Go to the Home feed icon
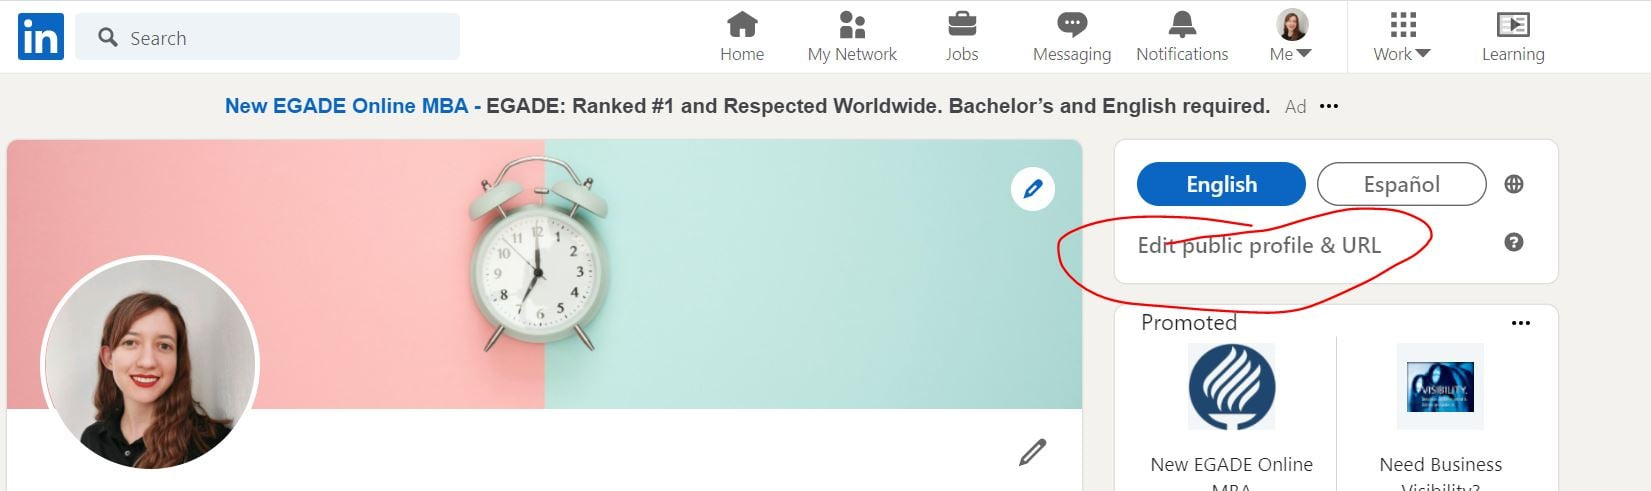The image size is (1651, 491). pos(742,24)
